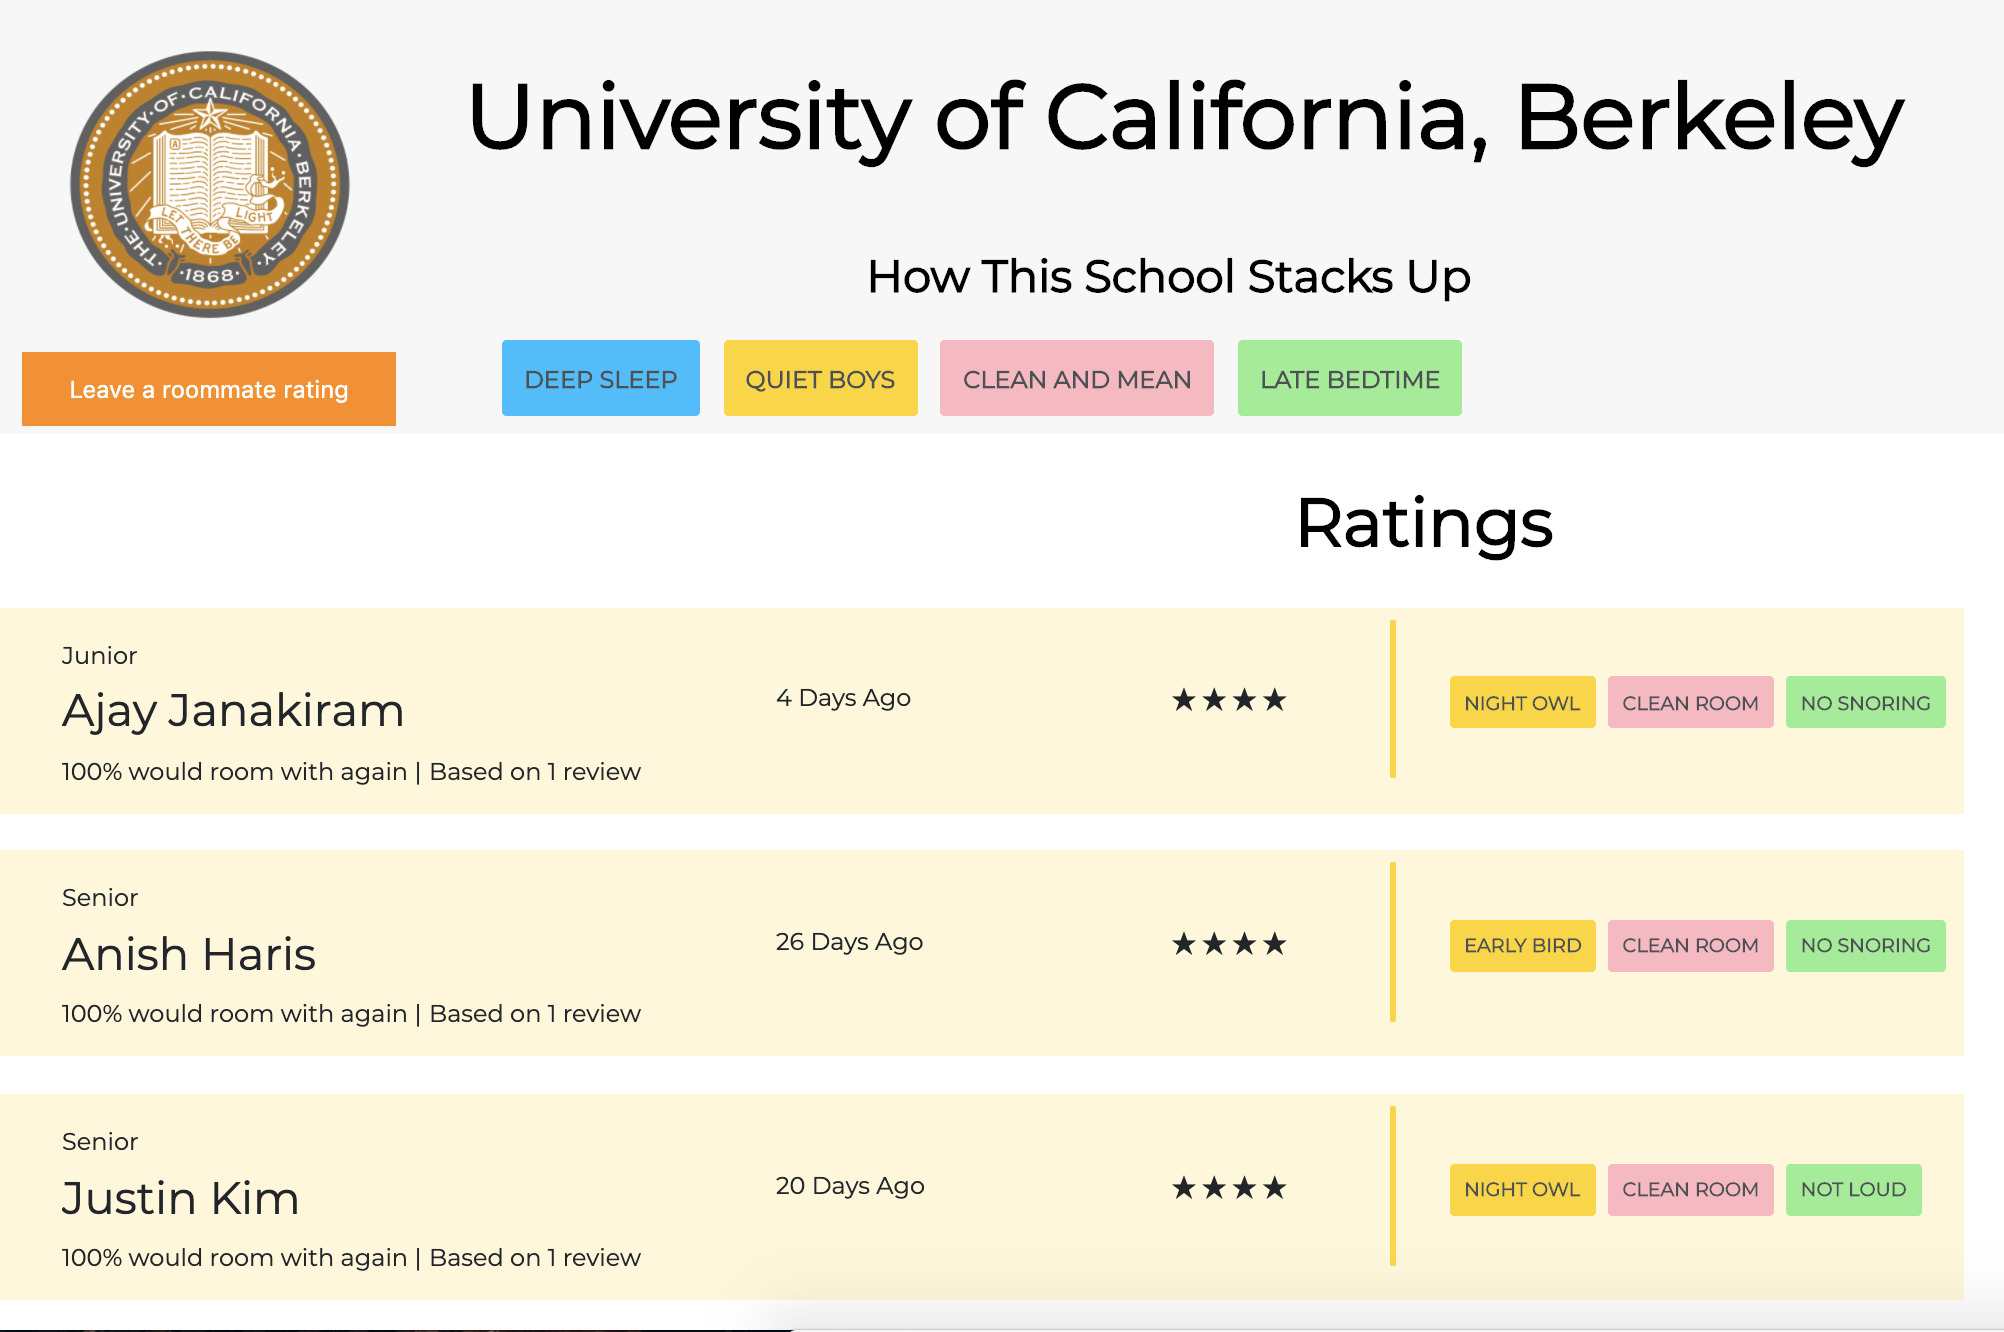Click Ajay's NO SNORING tag
The width and height of the screenshot is (2004, 1332).
coord(1865,703)
